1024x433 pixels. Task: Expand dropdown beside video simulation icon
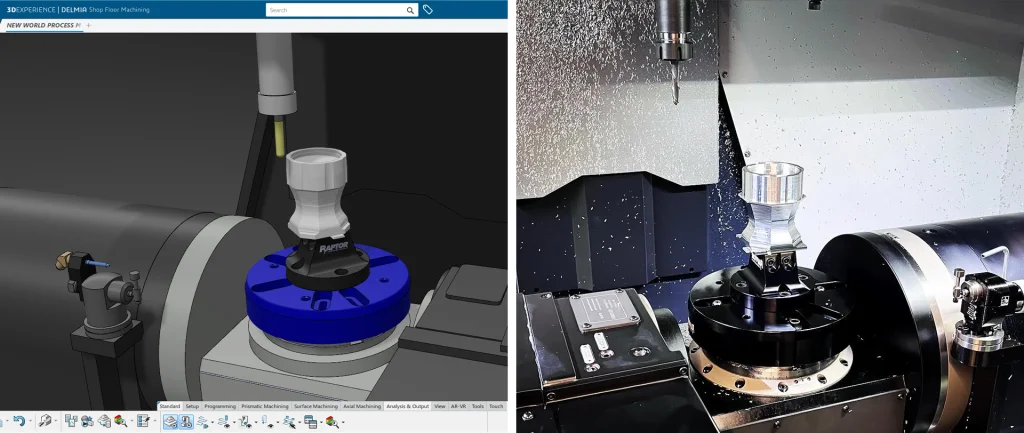point(234,423)
